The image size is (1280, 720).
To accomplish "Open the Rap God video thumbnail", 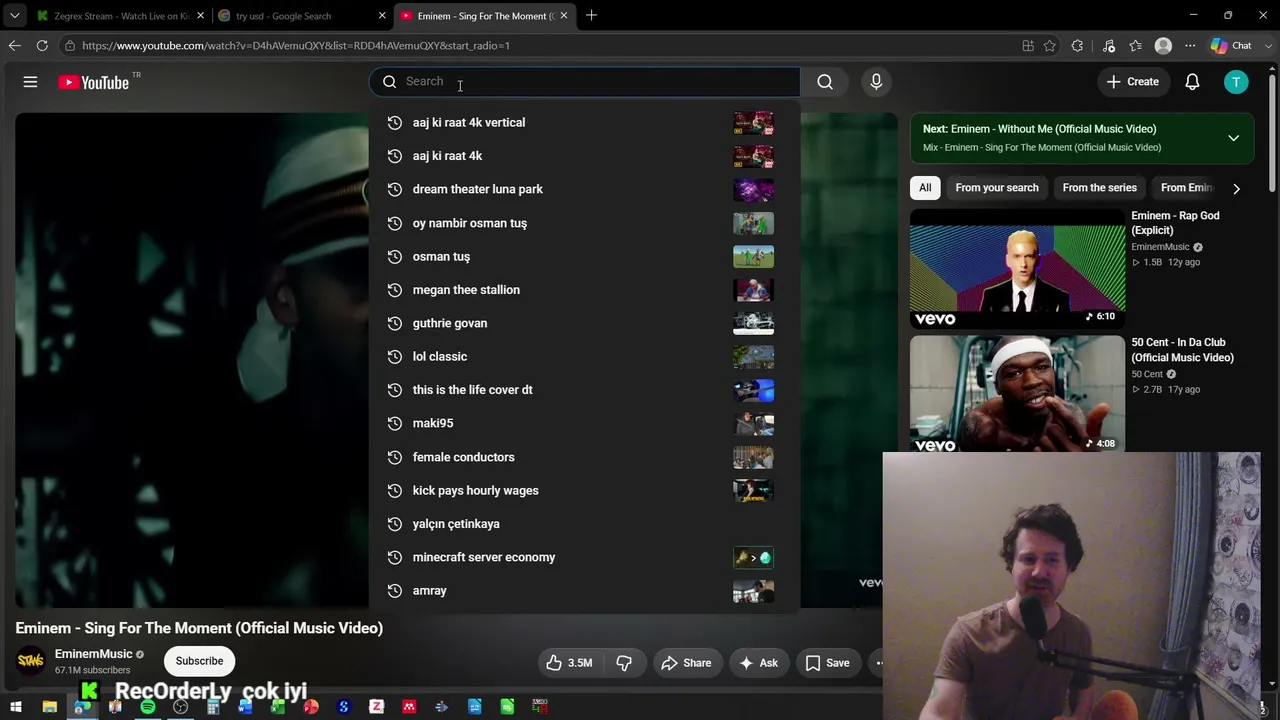I will [1017, 268].
